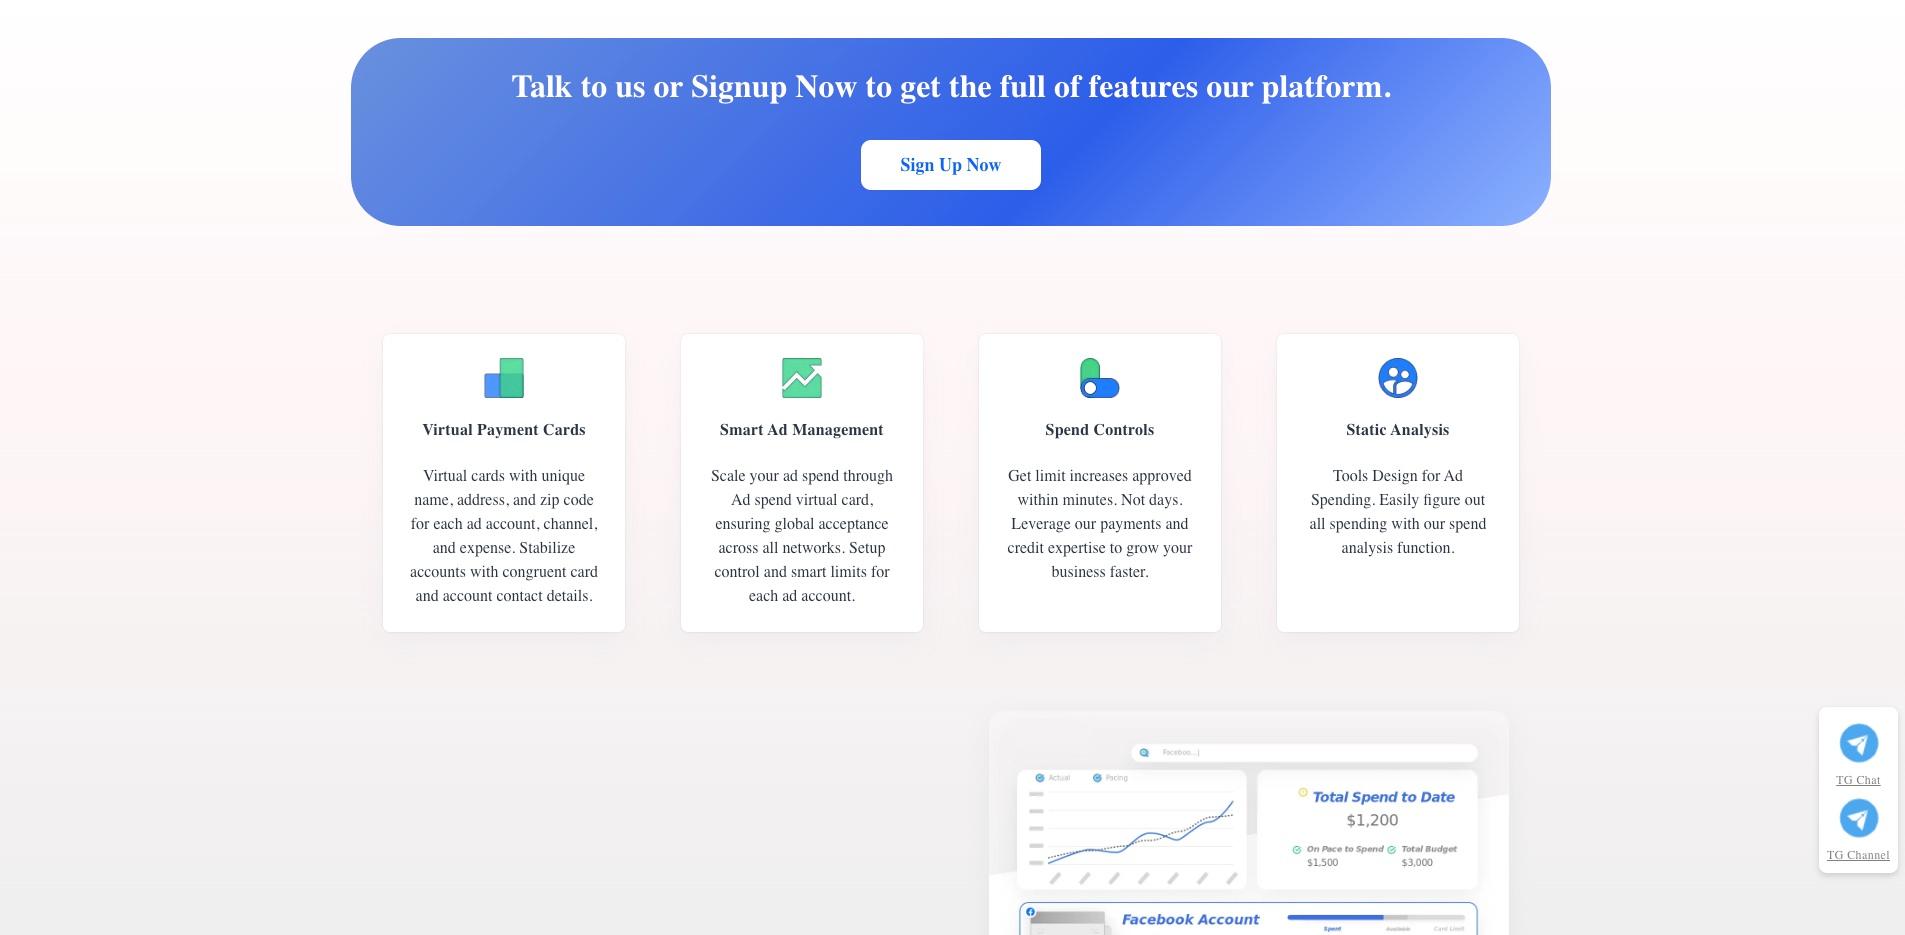
Task: Click the TG Chat text link
Action: [1858, 780]
